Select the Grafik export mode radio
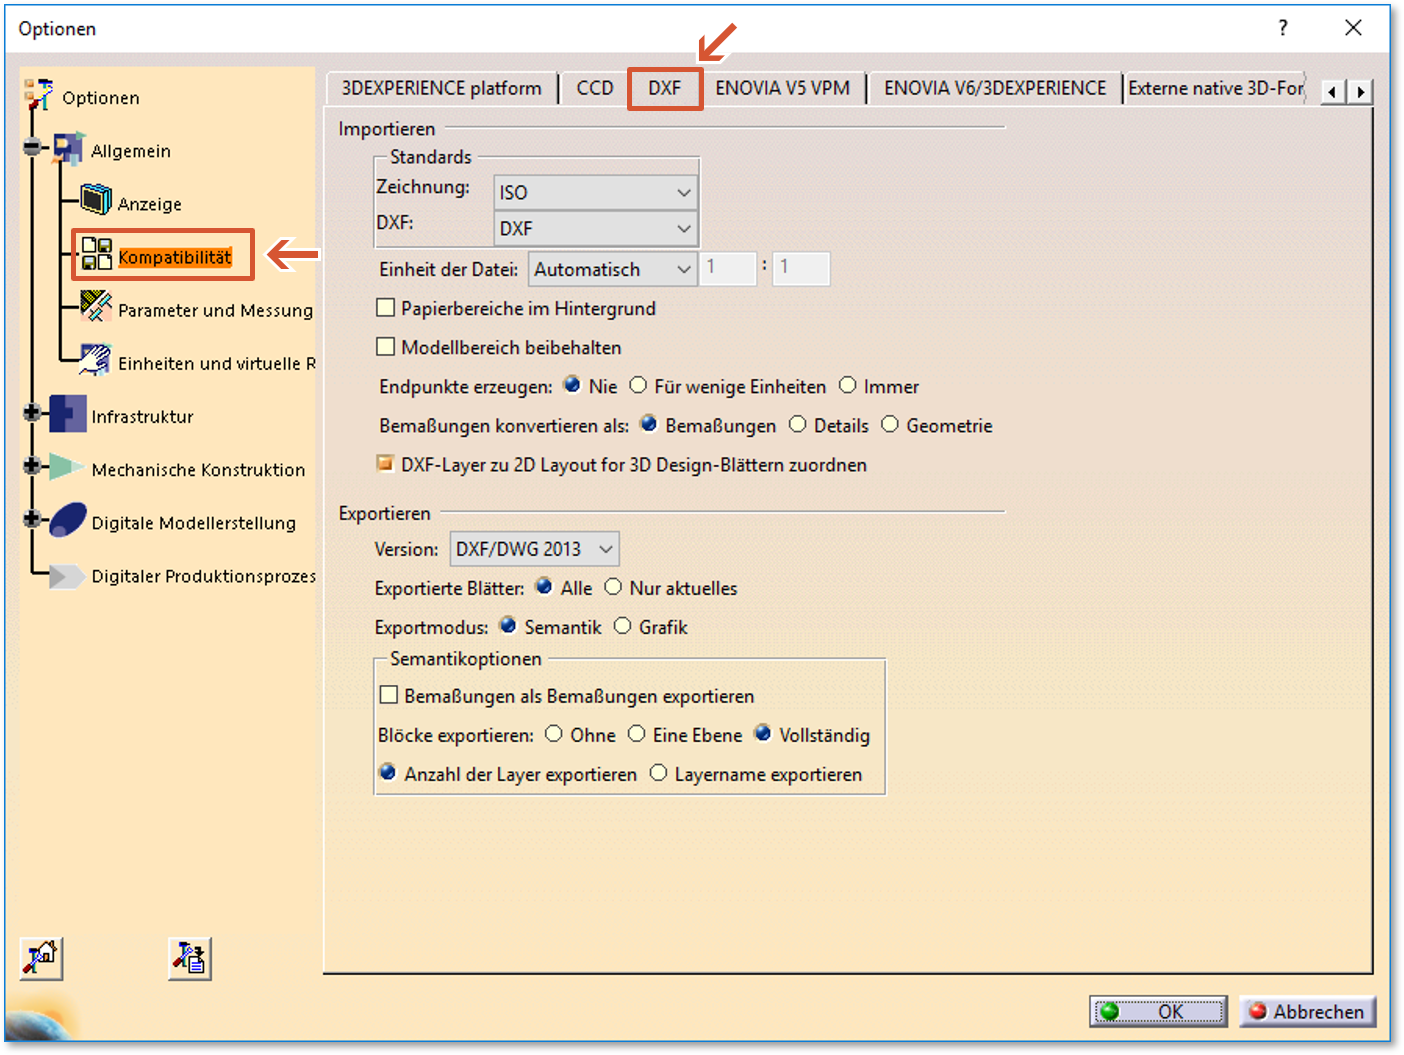The height and width of the screenshot is (1055, 1404). pyautogui.click(x=623, y=626)
